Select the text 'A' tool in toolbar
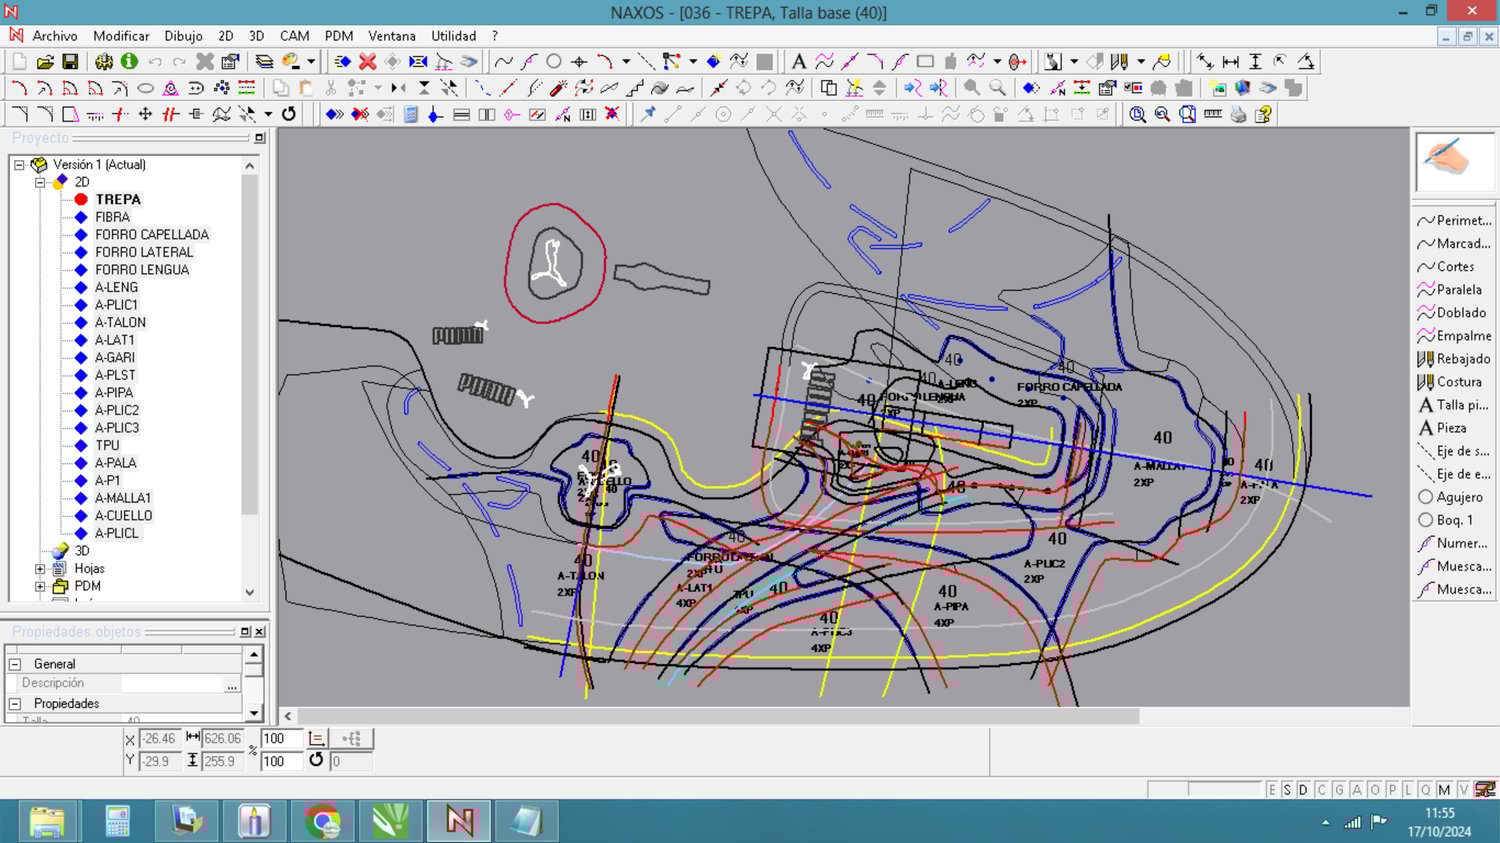 tap(798, 62)
